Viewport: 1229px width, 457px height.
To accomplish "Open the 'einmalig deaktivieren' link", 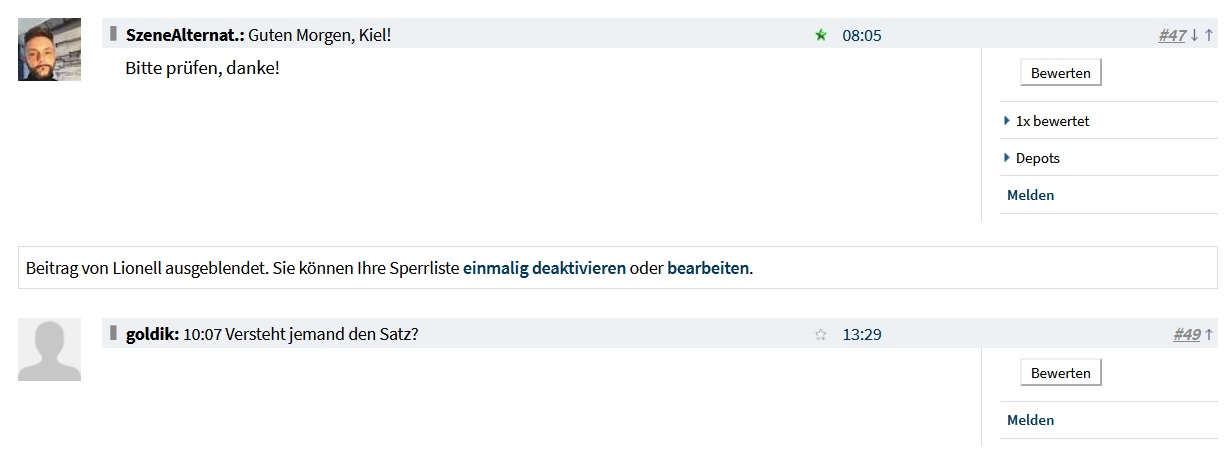I will coord(544,268).
